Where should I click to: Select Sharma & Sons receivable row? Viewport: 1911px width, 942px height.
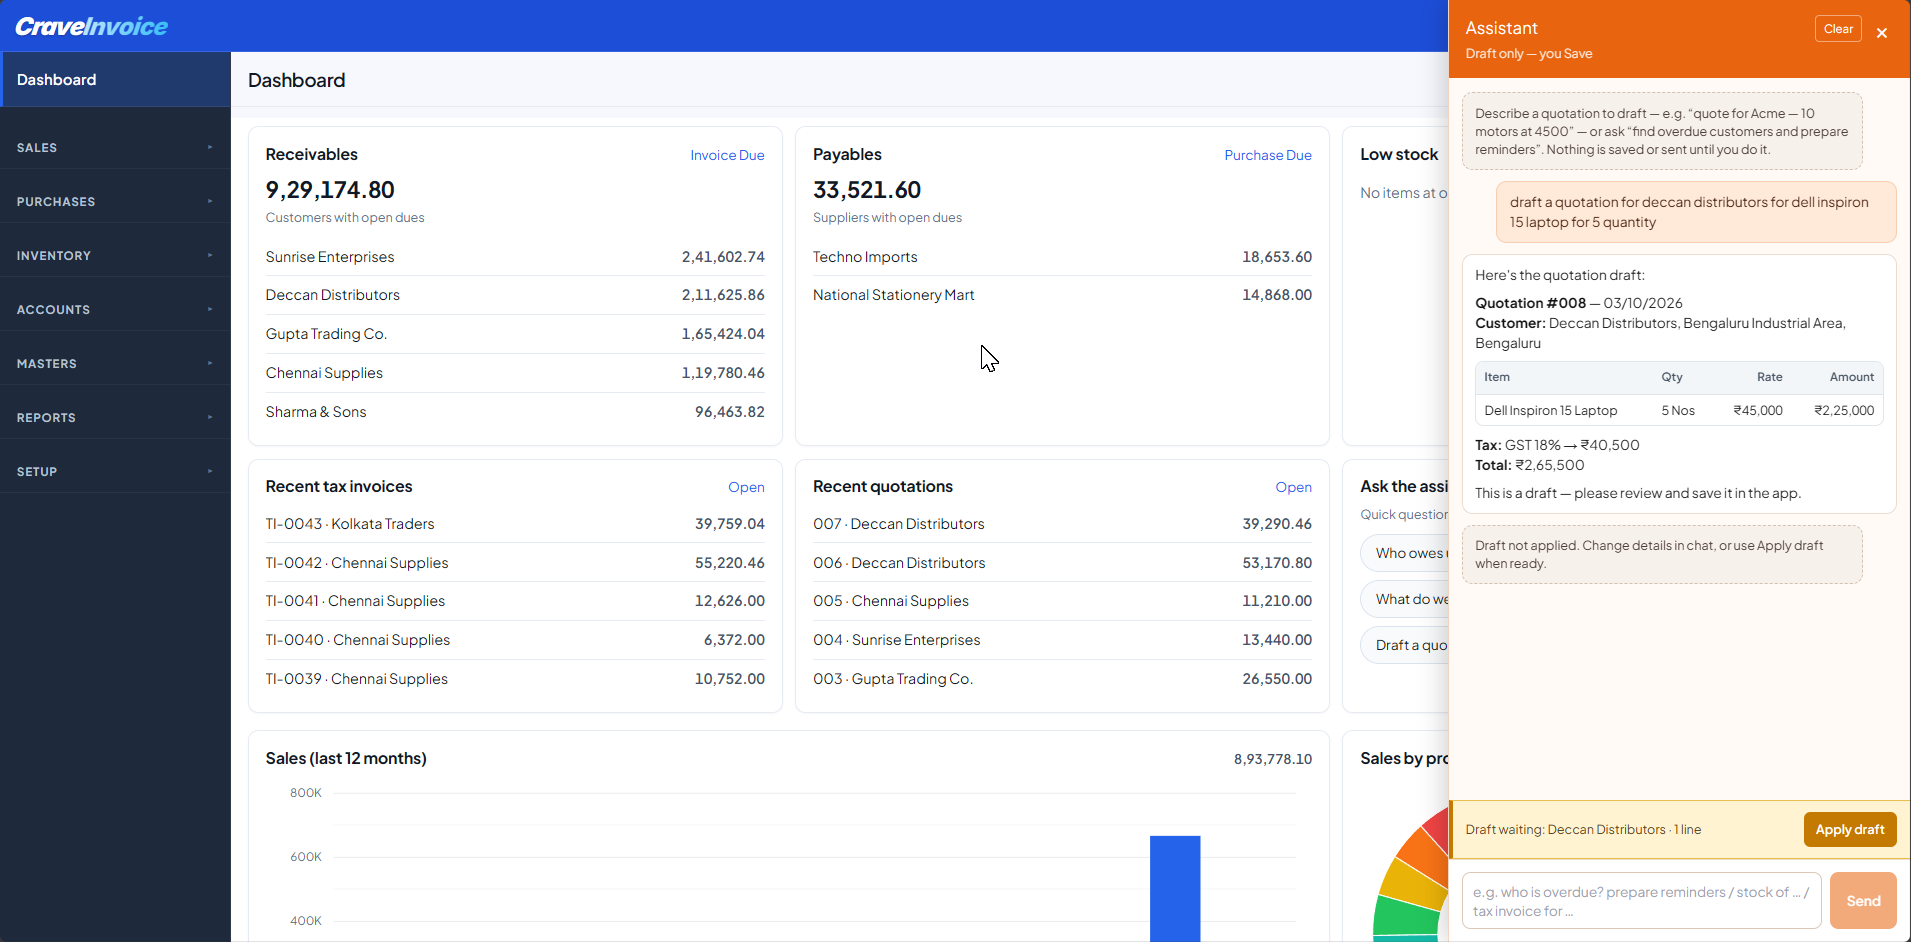(x=515, y=412)
